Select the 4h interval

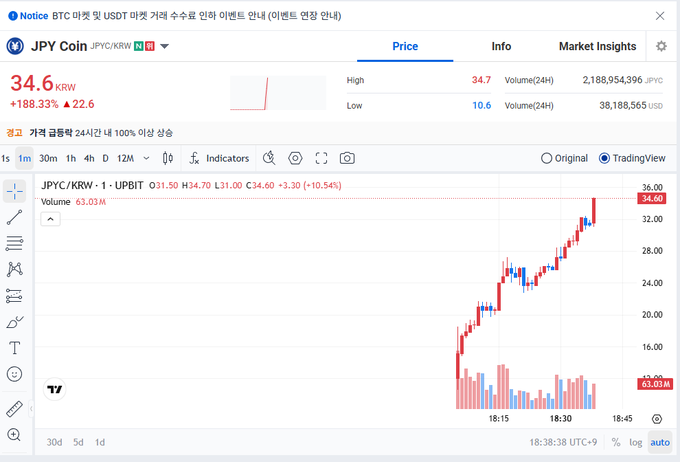pyautogui.click(x=89, y=158)
